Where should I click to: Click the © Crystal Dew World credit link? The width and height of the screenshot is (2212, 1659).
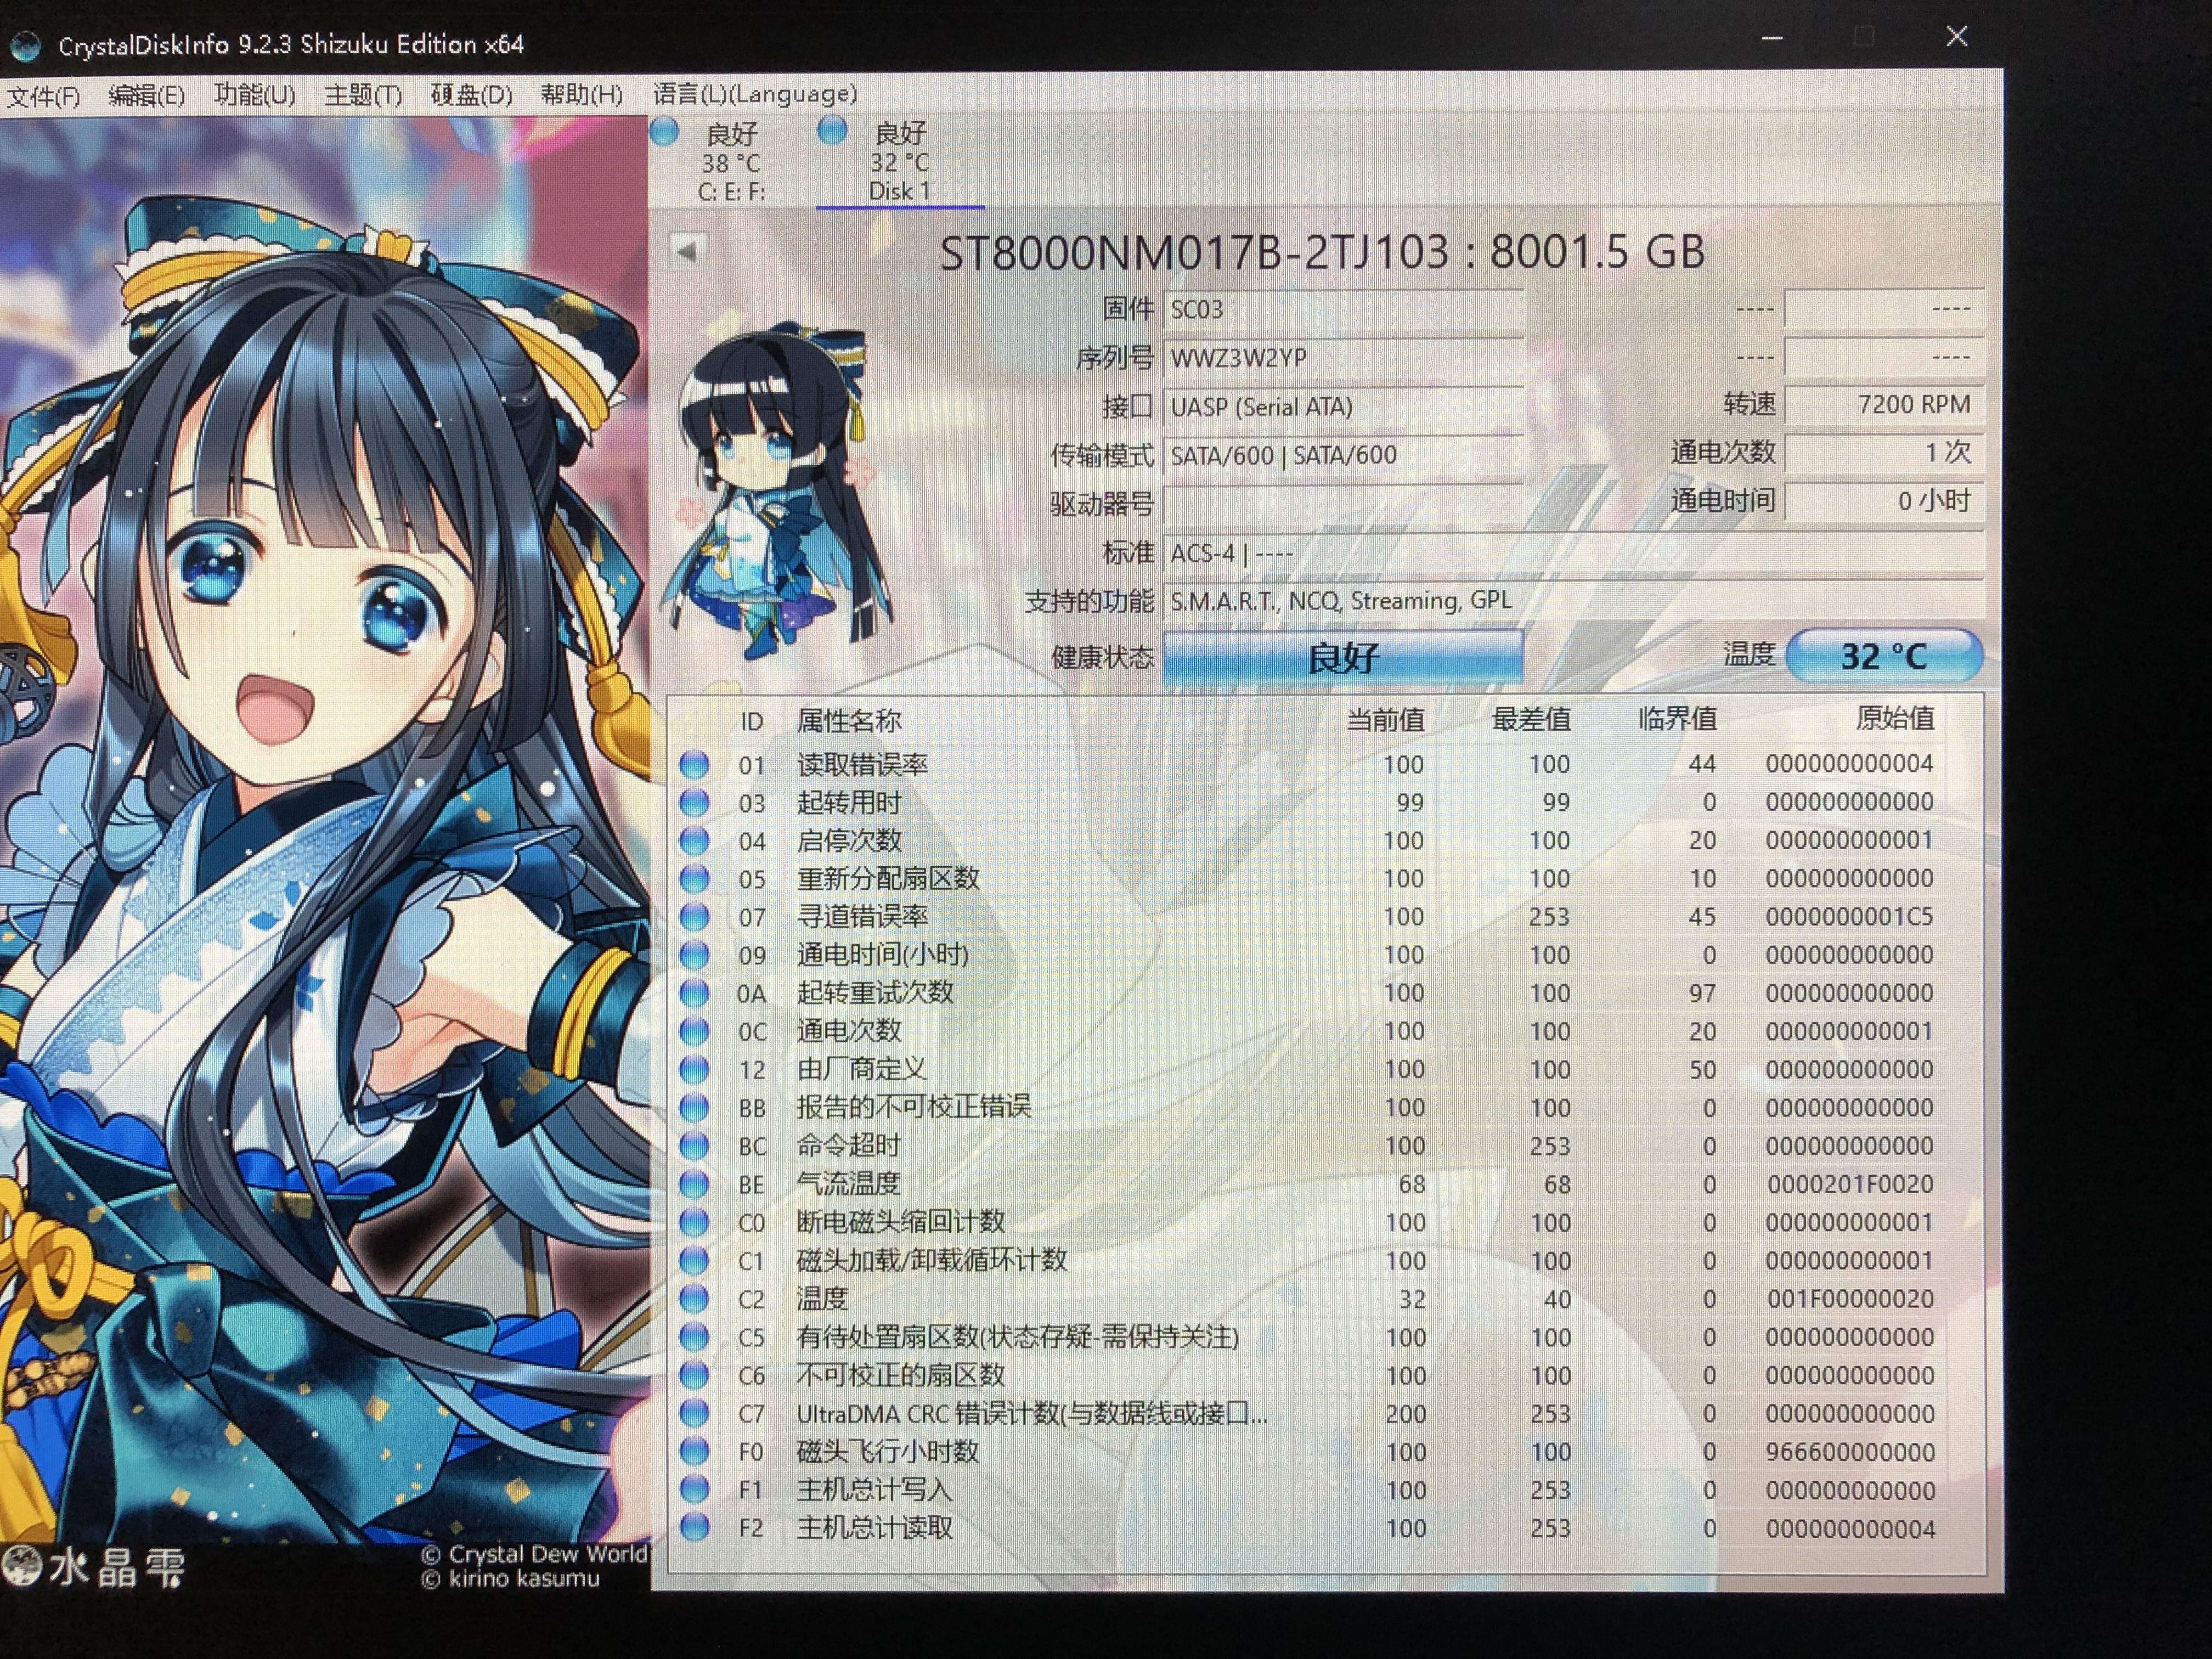[534, 1554]
